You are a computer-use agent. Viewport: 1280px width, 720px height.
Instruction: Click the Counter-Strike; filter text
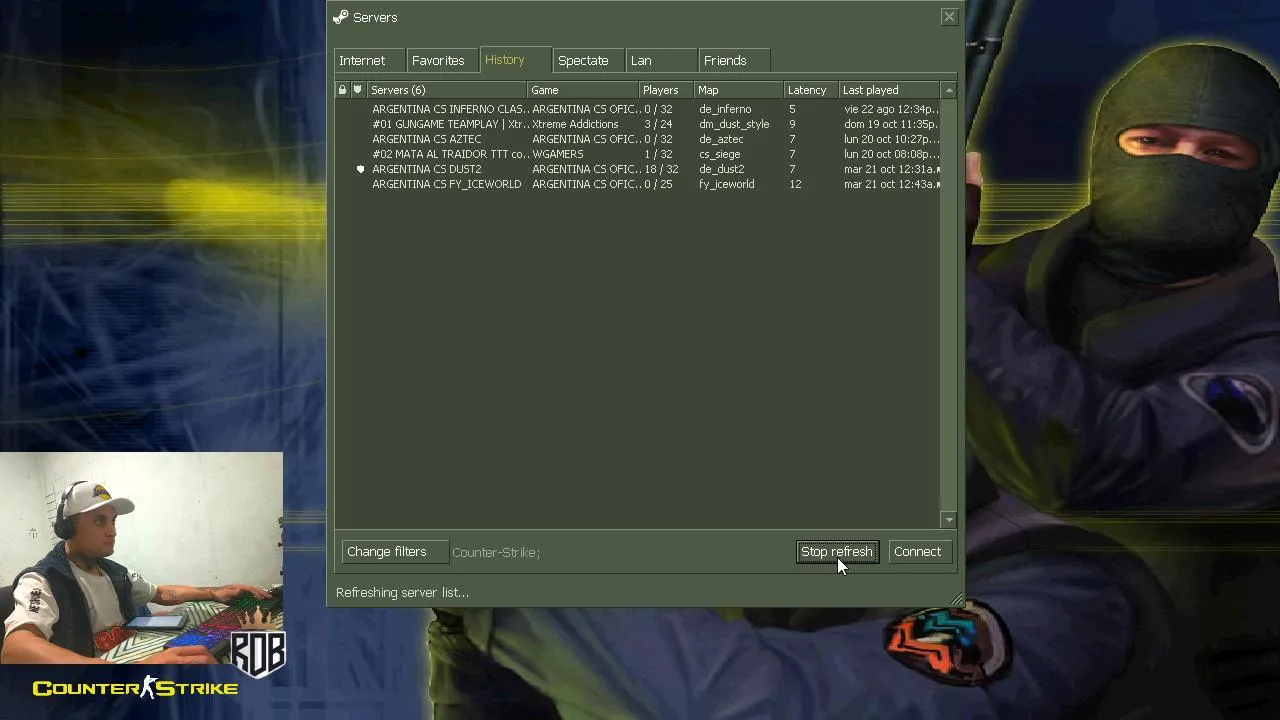[x=496, y=552]
